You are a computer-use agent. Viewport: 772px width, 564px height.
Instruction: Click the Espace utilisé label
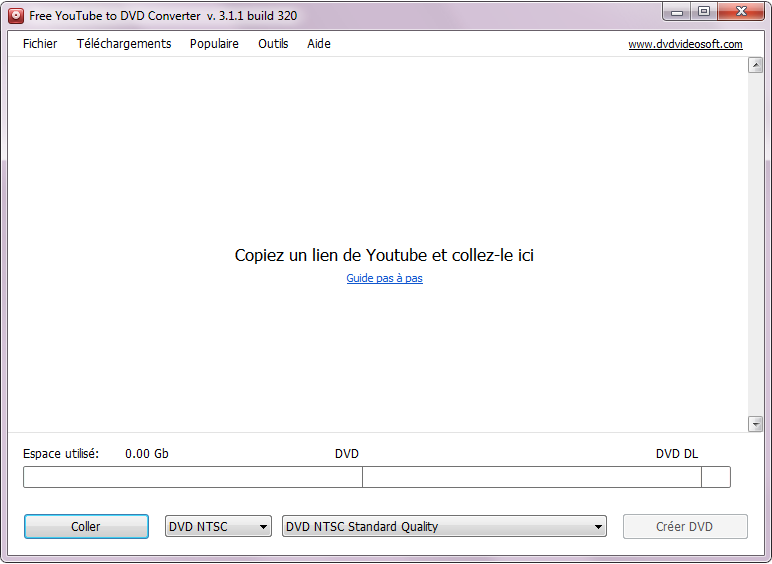pyautogui.click(x=61, y=454)
